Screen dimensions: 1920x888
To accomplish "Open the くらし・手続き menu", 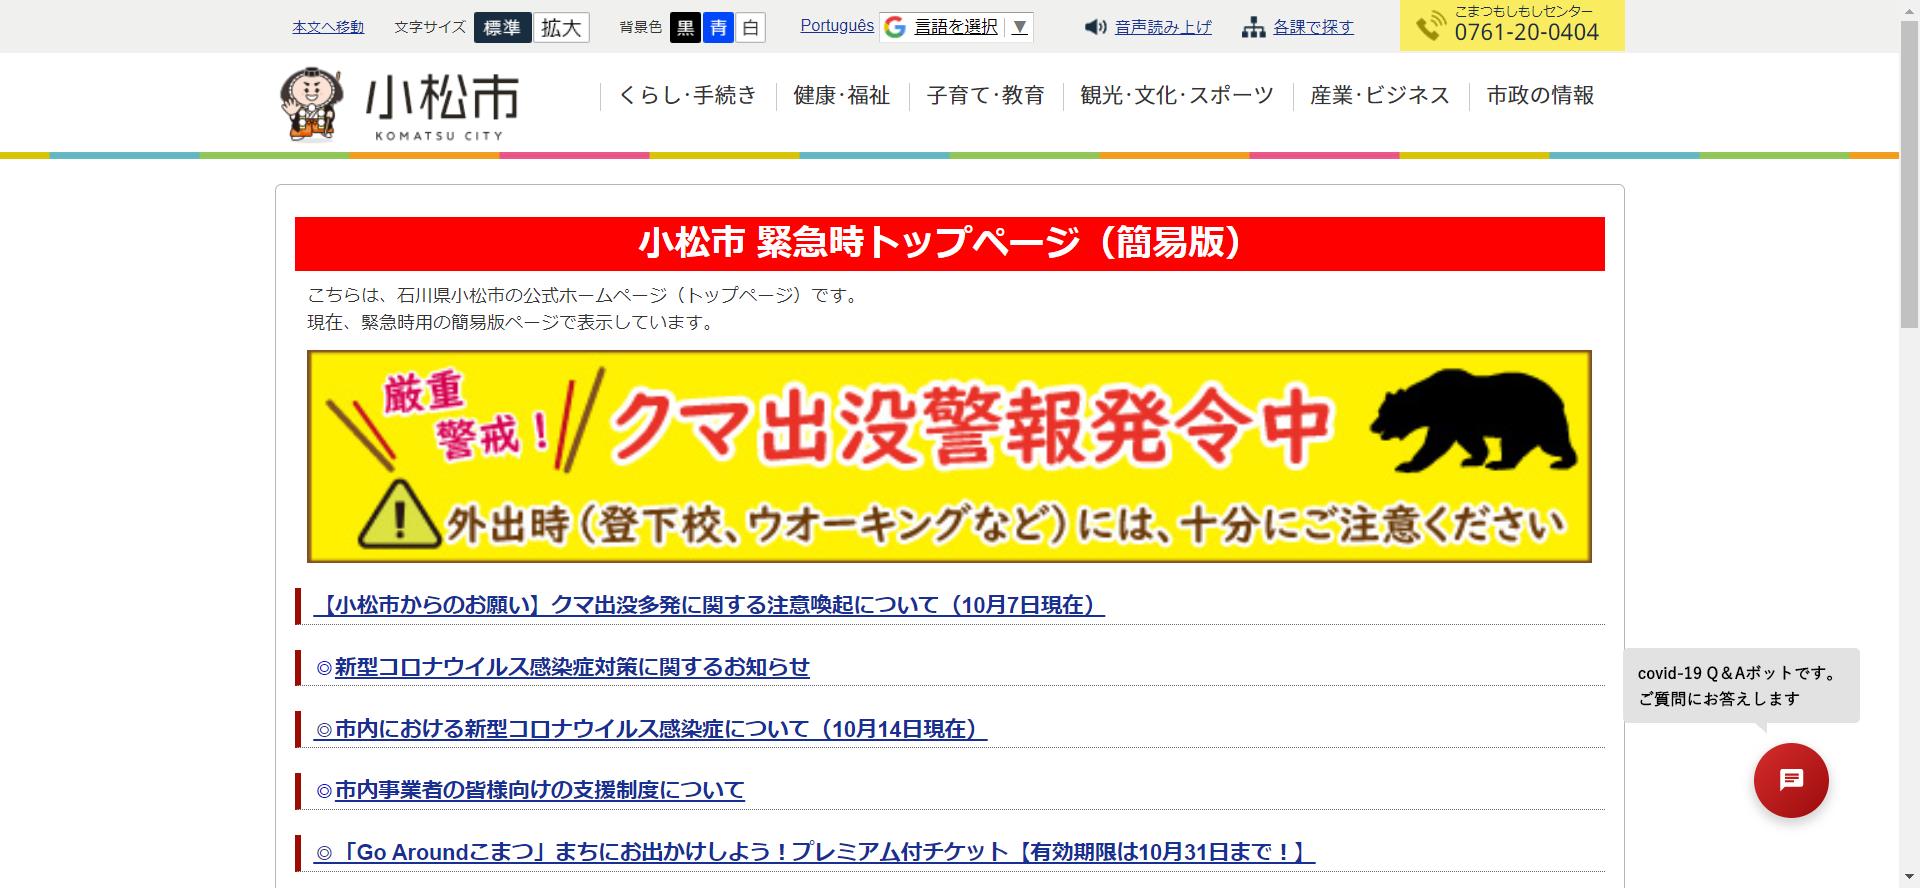I will click(x=687, y=96).
